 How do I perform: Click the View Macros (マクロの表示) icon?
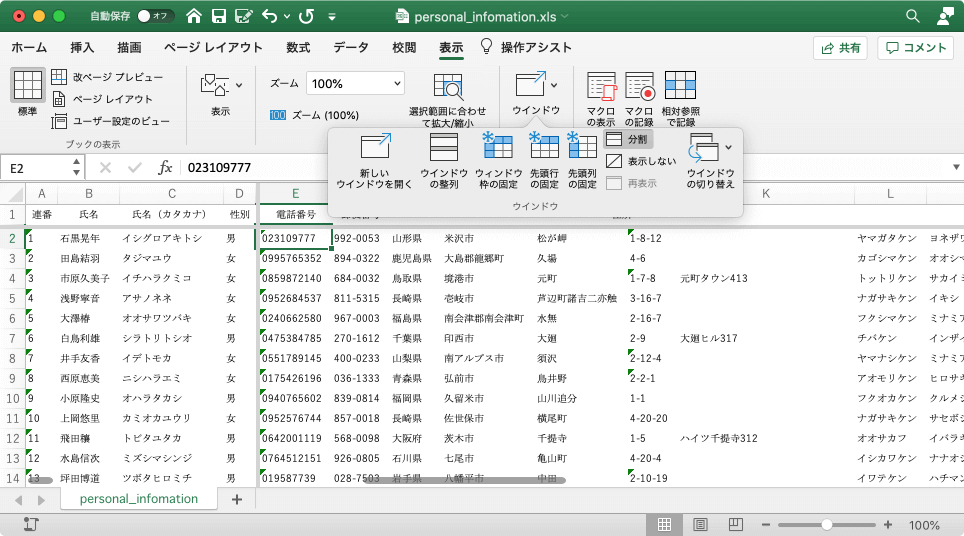(601, 88)
